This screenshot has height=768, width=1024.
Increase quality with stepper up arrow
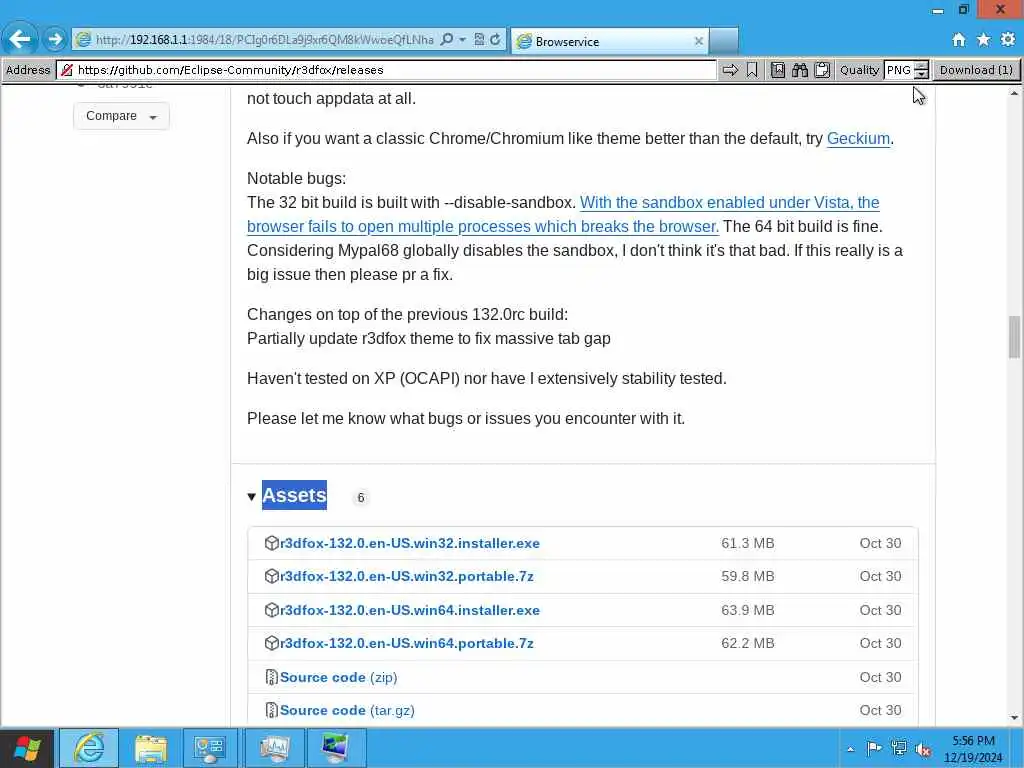[x=921, y=65]
